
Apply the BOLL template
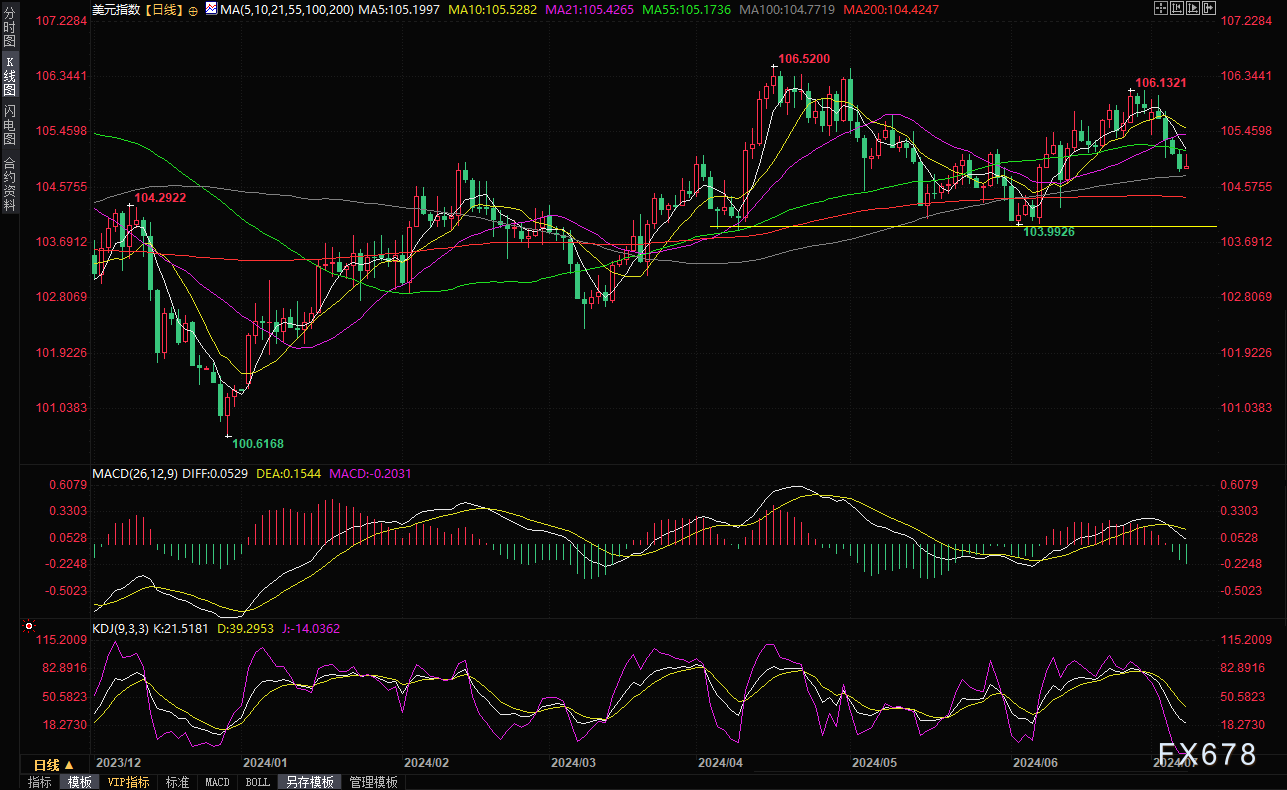click(x=257, y=782)
